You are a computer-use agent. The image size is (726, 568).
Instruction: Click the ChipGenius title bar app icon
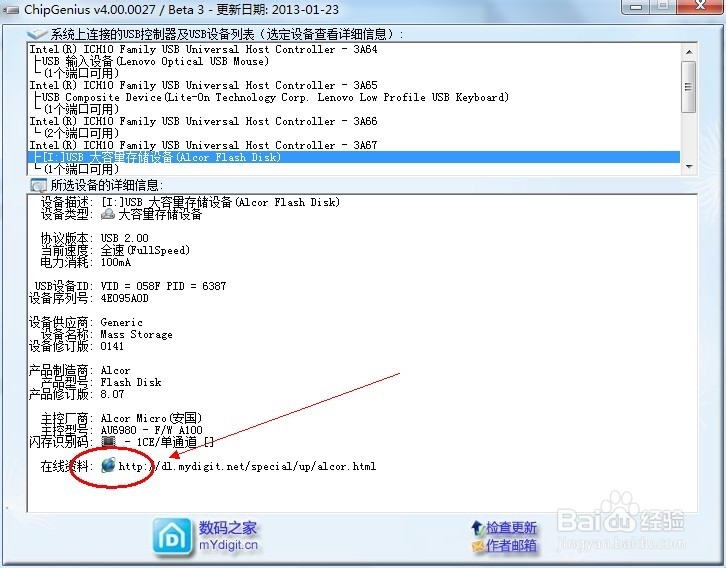11,9
